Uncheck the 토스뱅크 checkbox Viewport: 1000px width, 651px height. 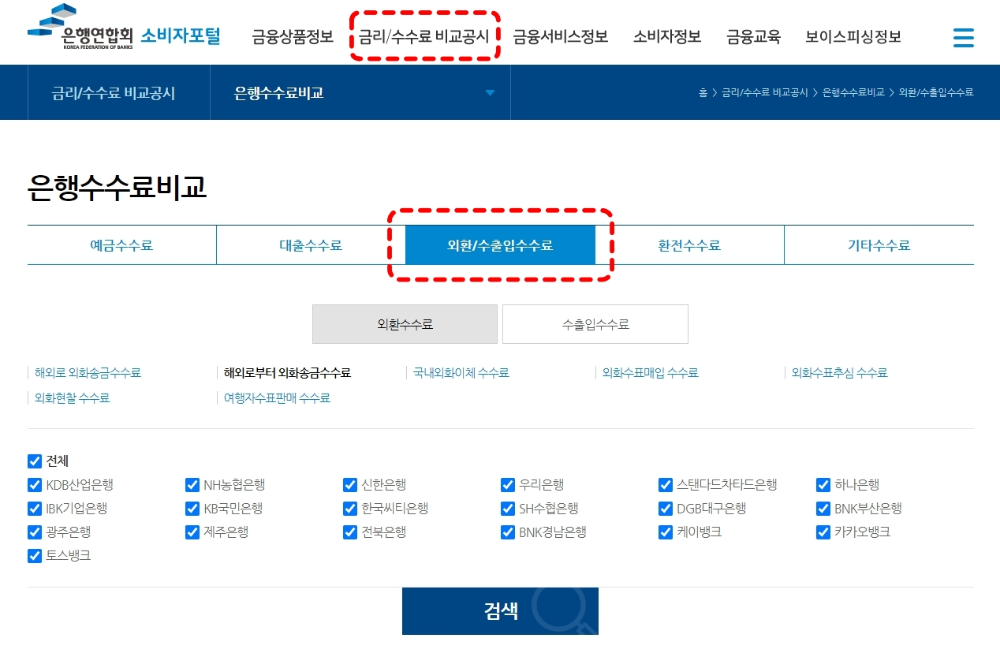34,555
